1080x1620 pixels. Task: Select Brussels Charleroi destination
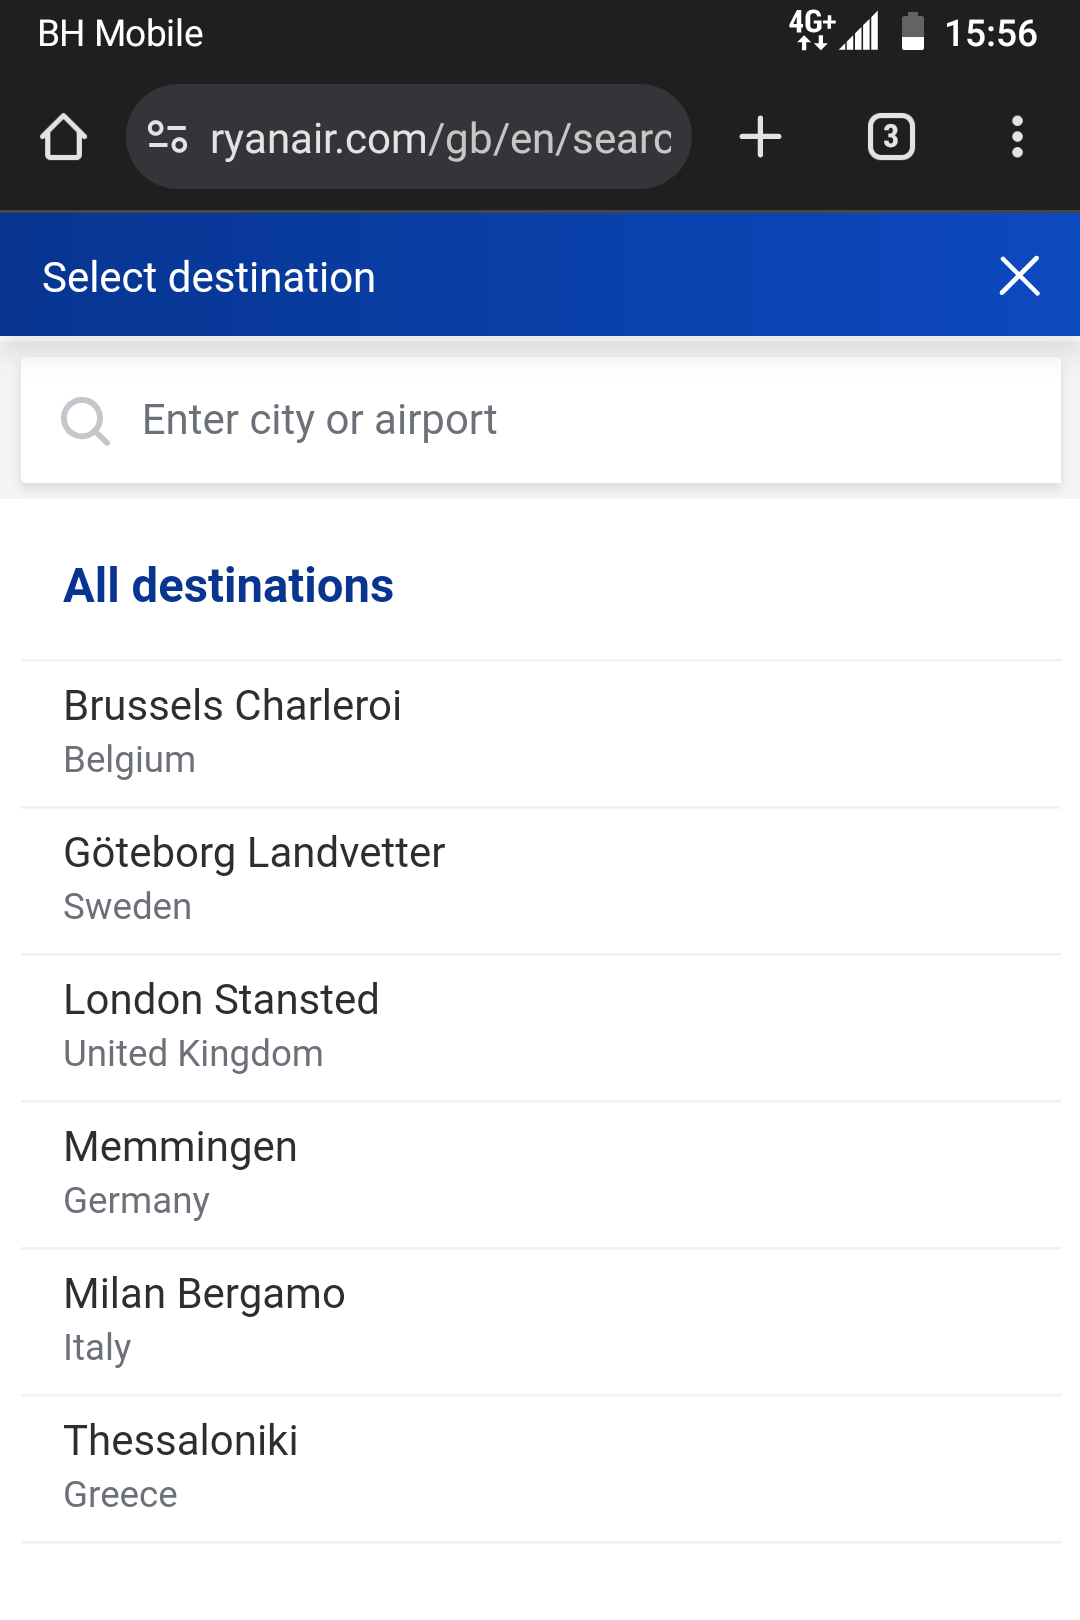(541, 734)
